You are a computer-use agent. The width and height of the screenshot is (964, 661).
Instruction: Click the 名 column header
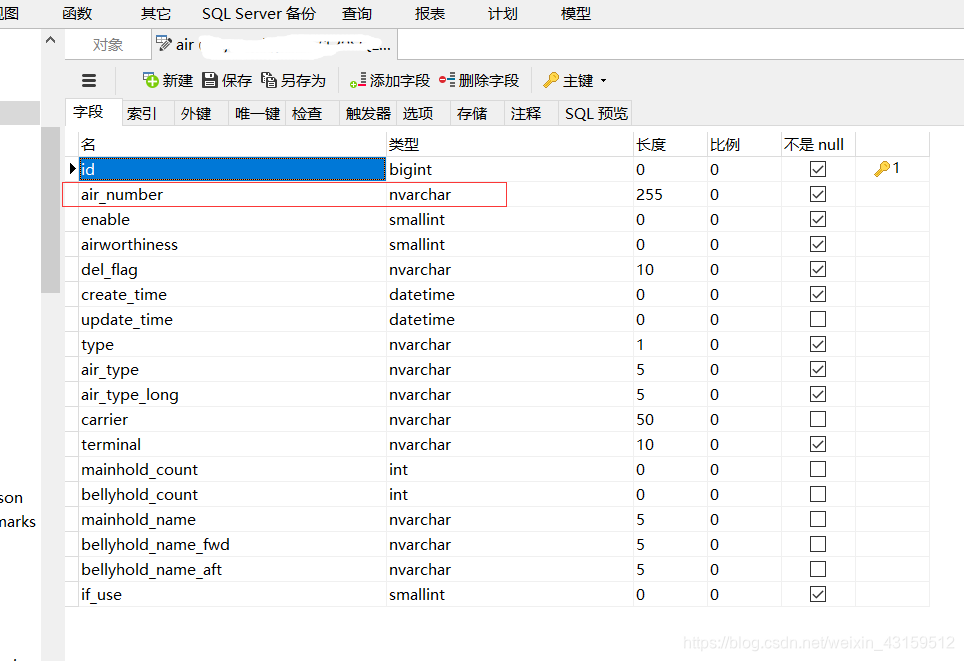pos(232,144)
